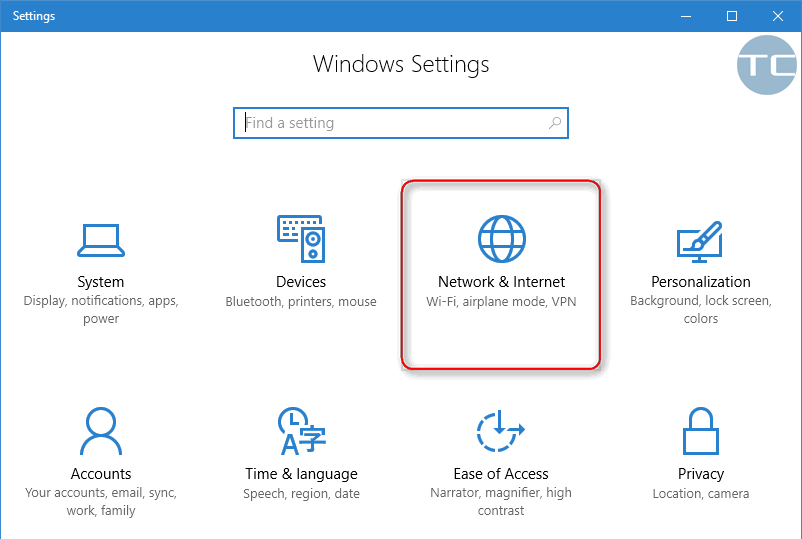Click 'Location, camera' description
The width and height of the screenshot is (802, 539).
(x=701, y=494)
